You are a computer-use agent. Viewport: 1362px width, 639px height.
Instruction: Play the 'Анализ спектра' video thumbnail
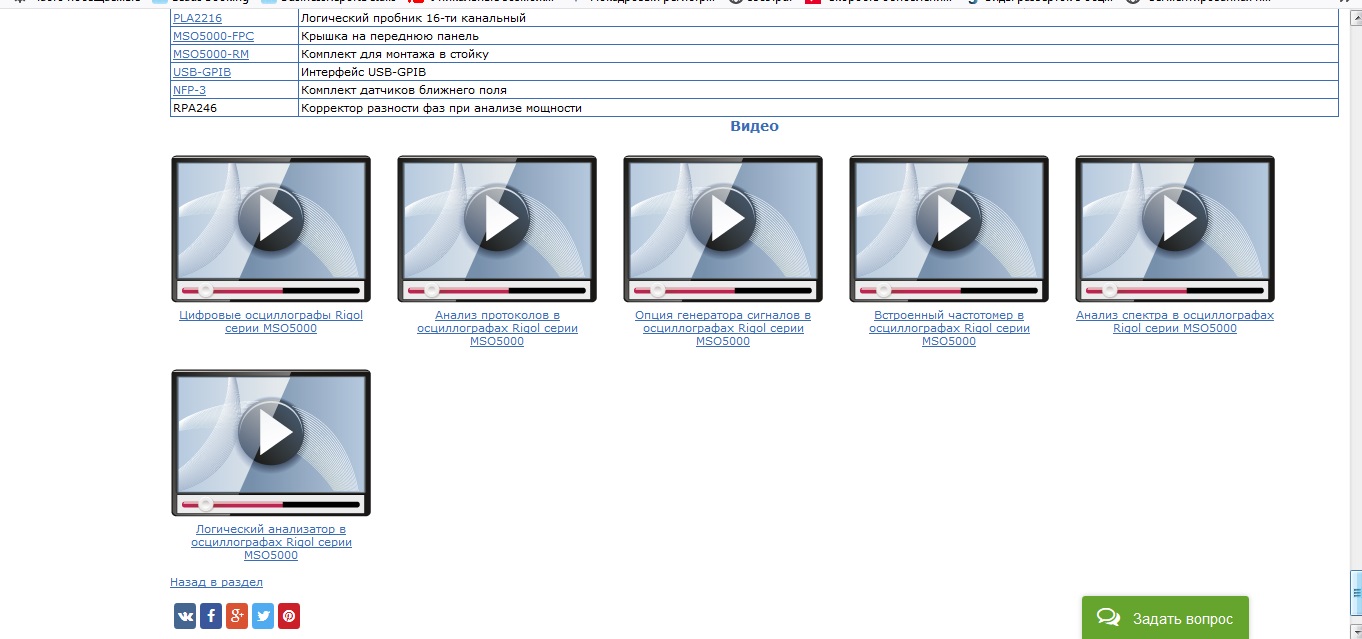[1175, 229]
